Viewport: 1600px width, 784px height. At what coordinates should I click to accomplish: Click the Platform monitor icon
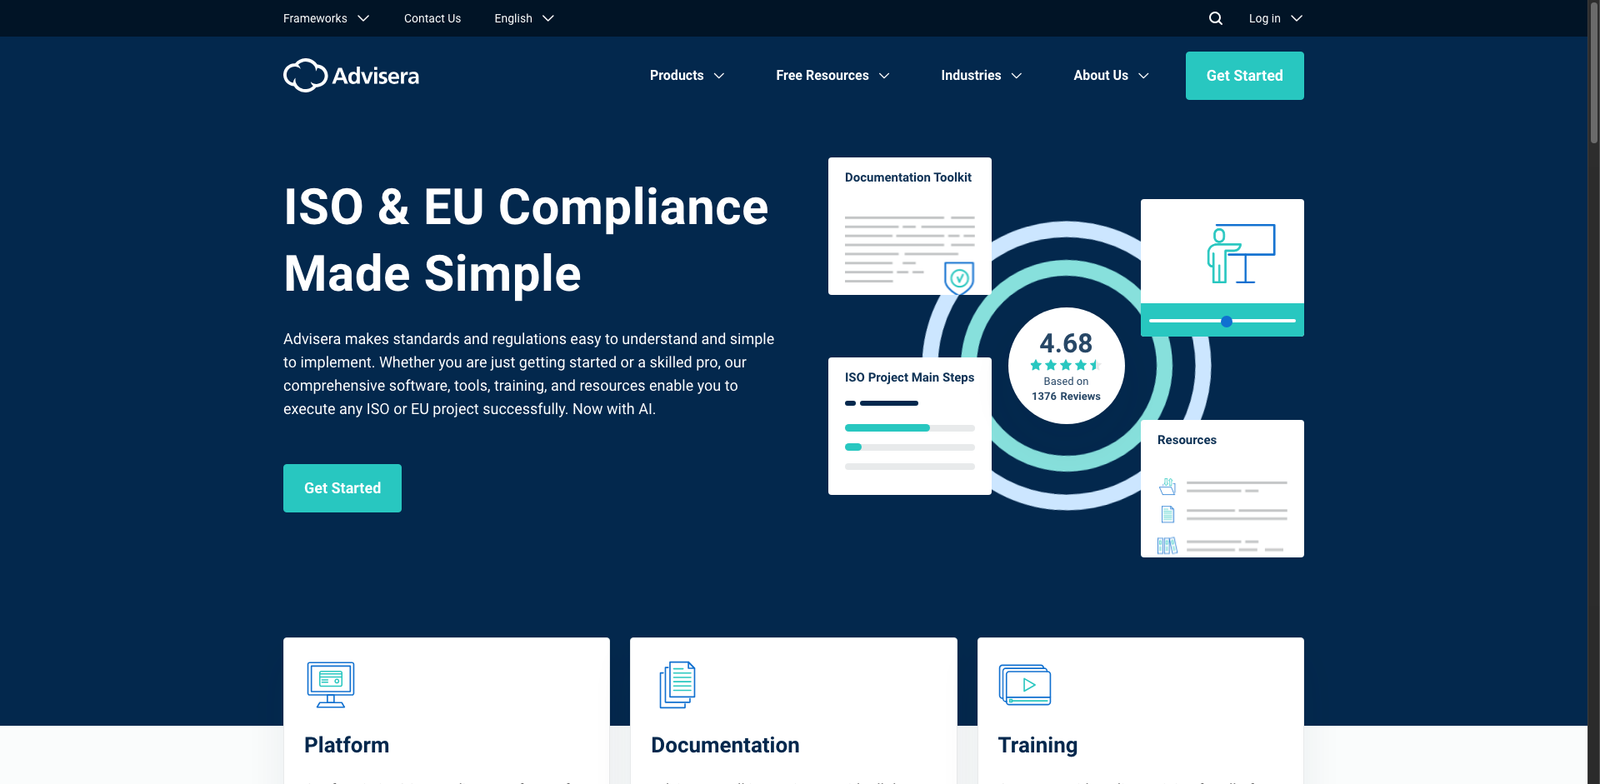[330, 684]
